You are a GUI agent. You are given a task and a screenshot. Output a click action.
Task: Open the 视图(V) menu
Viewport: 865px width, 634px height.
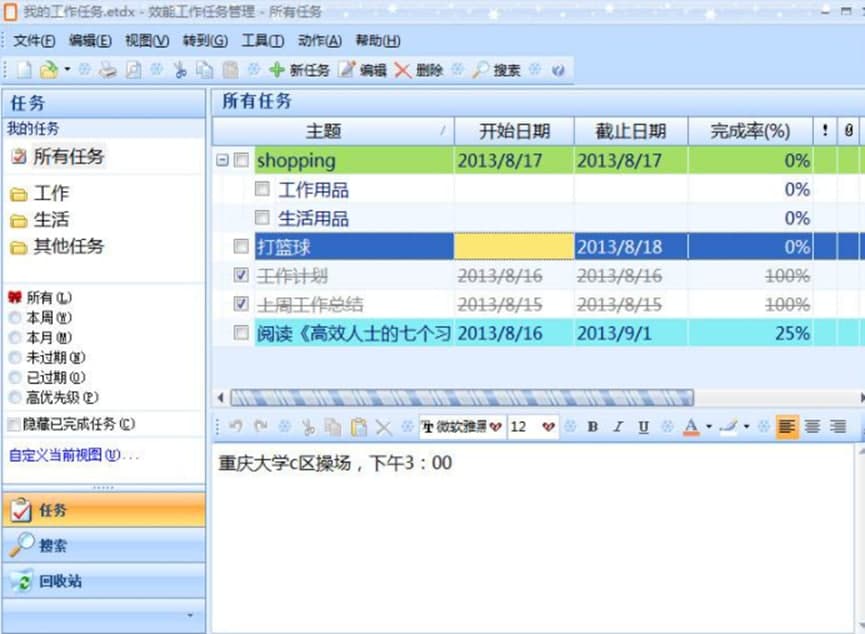147,40
